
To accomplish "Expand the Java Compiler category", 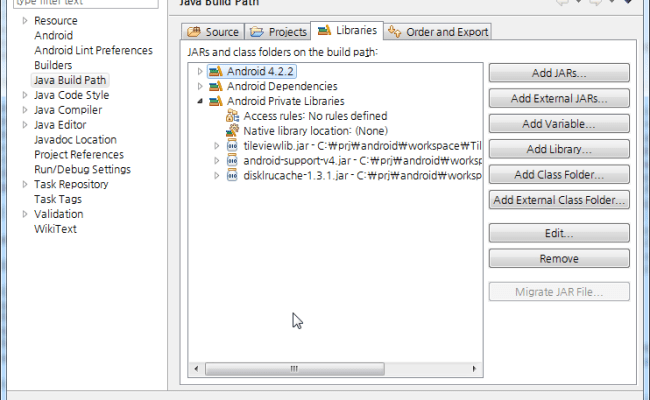I will pyautogui.click(x=25, y=110).
